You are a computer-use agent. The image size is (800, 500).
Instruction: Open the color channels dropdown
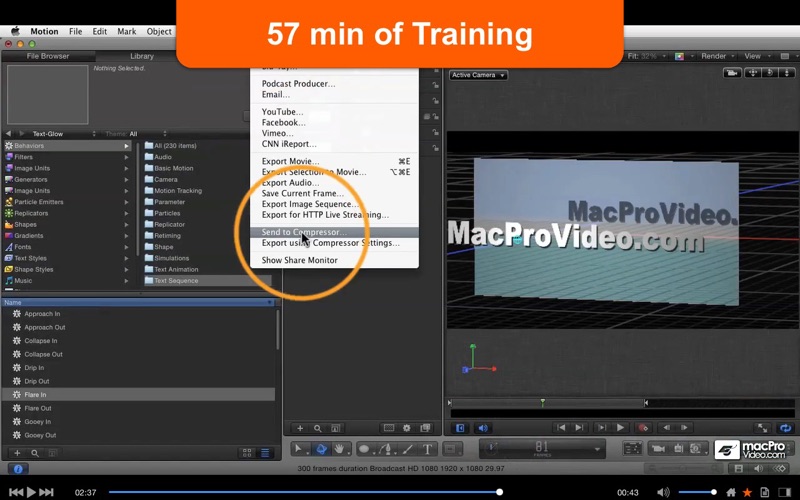(x=684, y=56)
